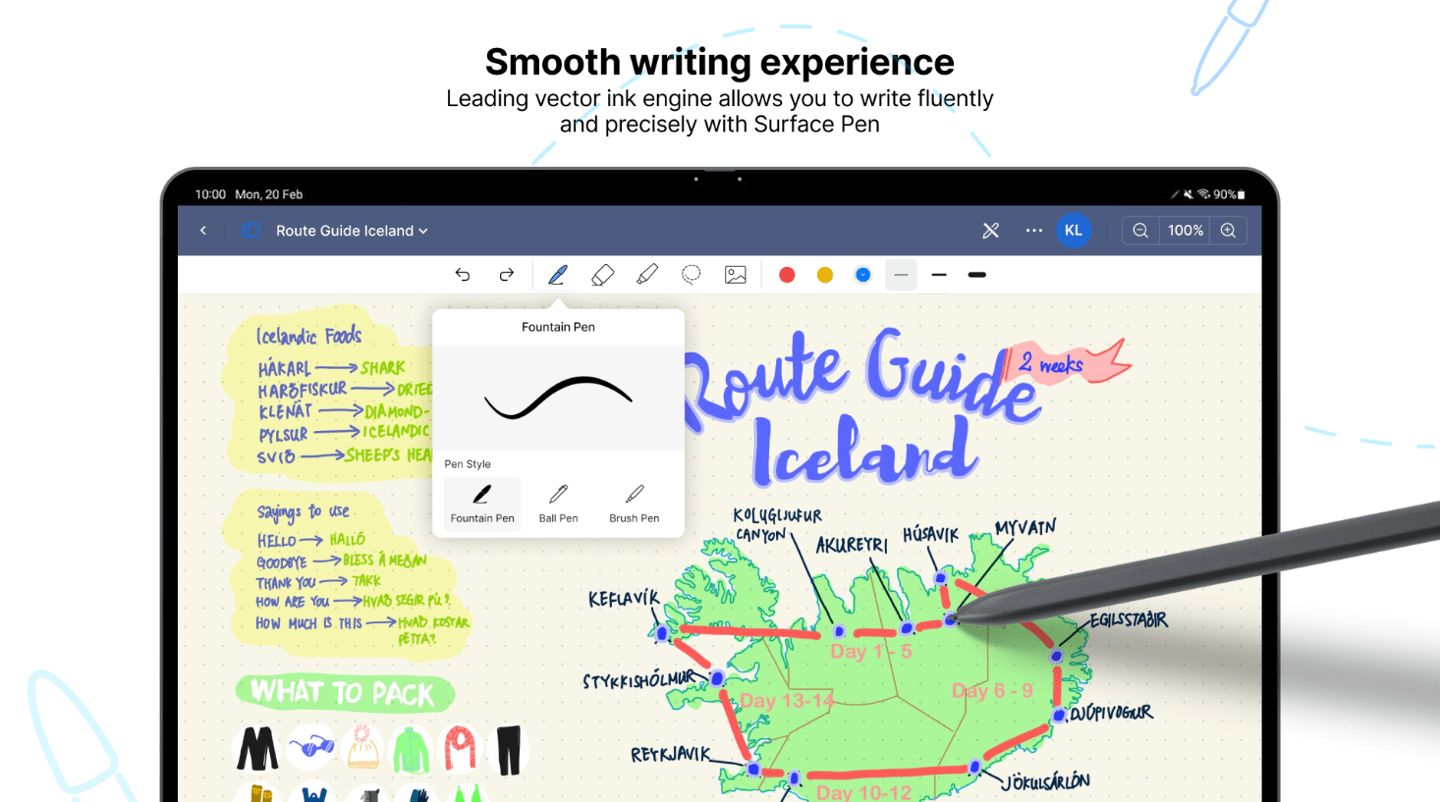Select the Eraser tool

[602, 275]
